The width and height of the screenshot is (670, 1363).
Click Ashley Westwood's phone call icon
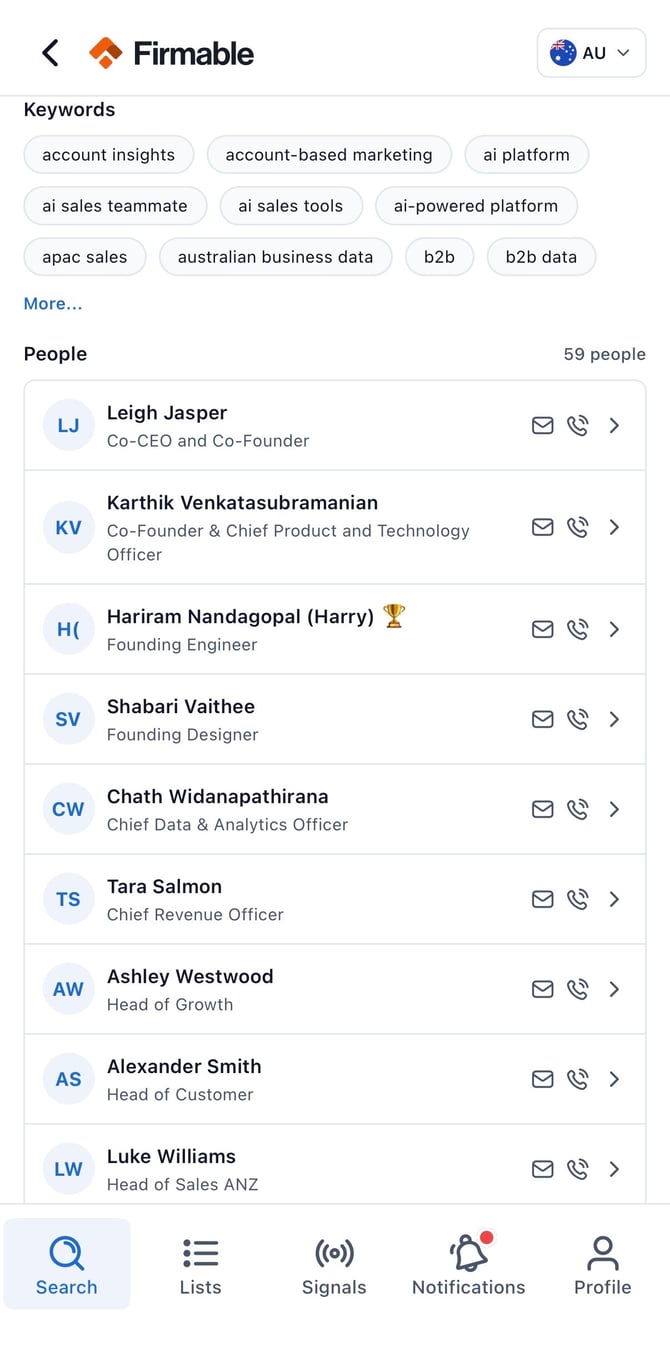coord(578,989)
